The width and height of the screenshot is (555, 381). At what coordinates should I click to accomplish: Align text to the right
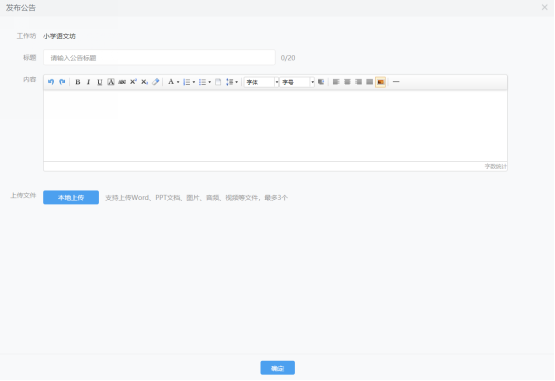click(x=359, y=82)
